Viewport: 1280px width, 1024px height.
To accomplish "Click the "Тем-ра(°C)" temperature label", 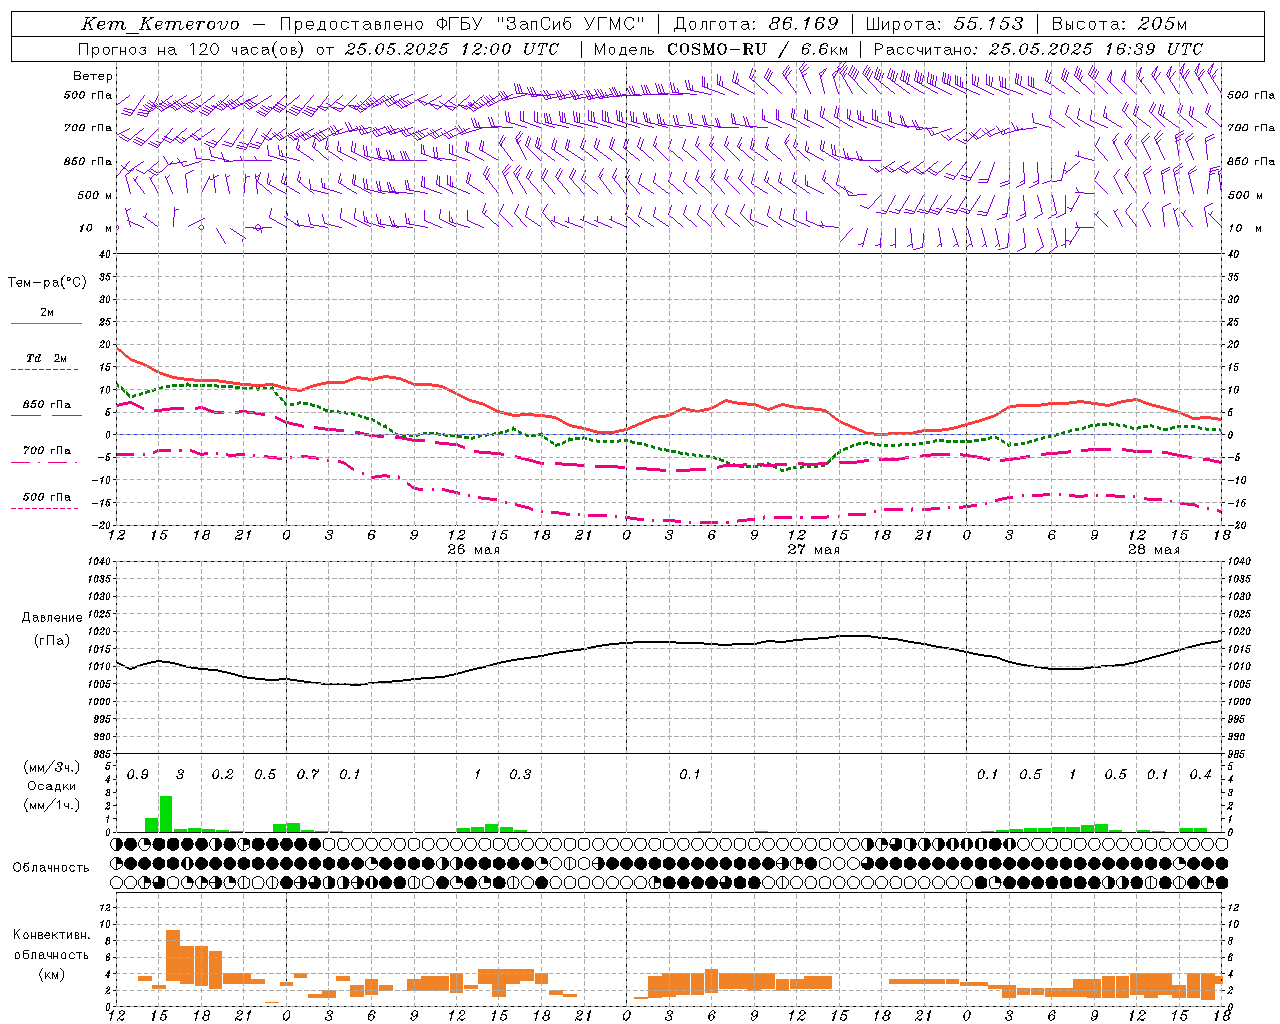I will (x=47, y=283).
